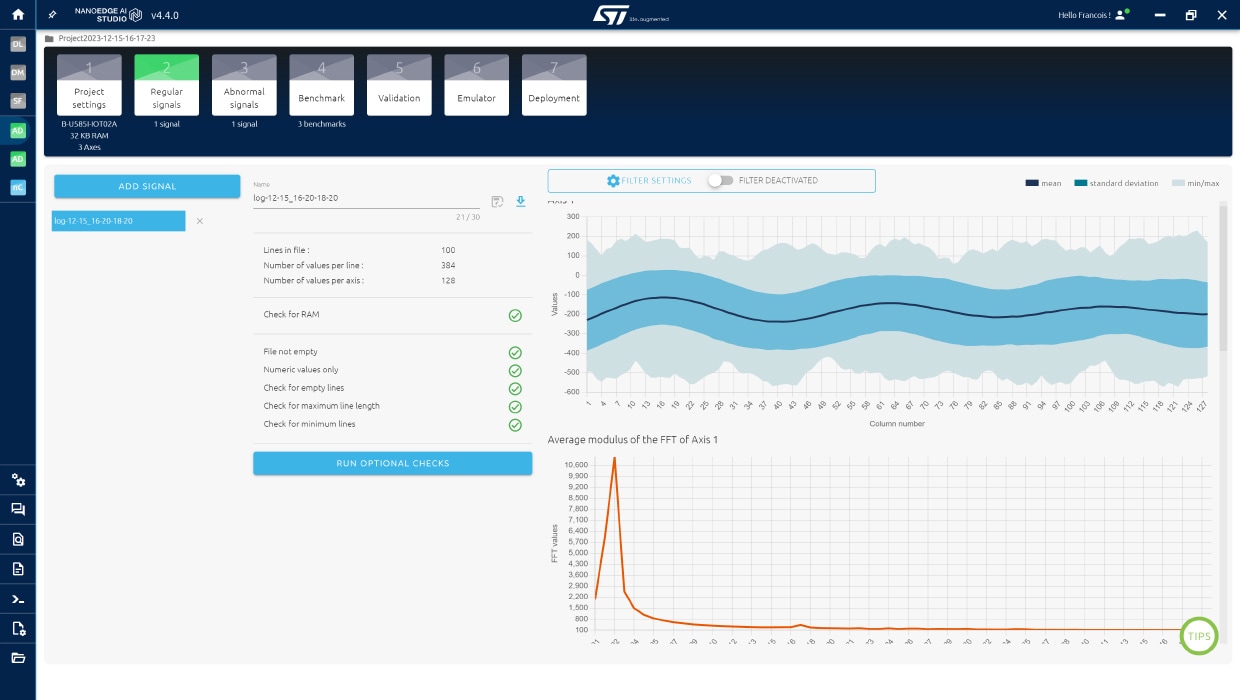
Task: Click the green TIPS circle button
Action: click(1199, 636)
